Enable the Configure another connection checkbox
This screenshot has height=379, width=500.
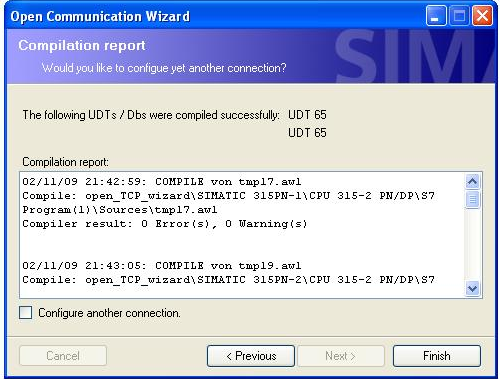coord(26,313)
